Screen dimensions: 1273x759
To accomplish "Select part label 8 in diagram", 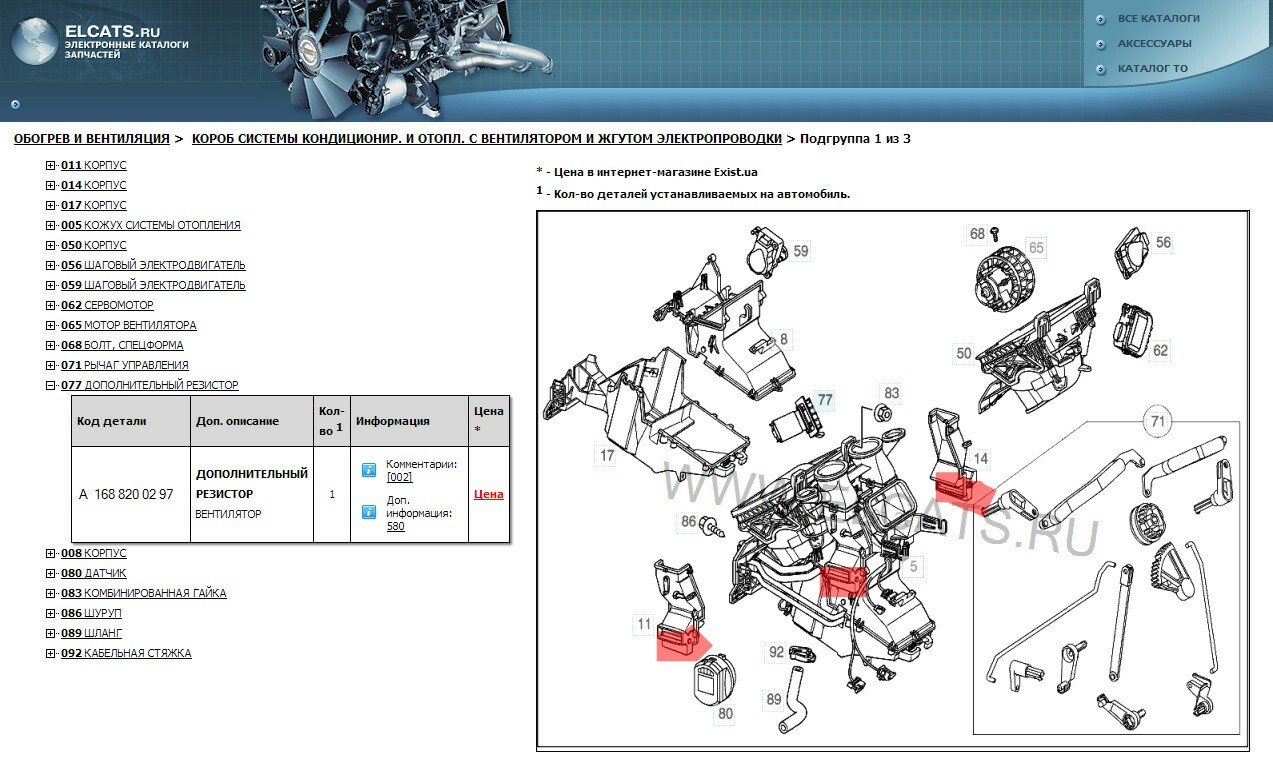I will pos(784,339).
